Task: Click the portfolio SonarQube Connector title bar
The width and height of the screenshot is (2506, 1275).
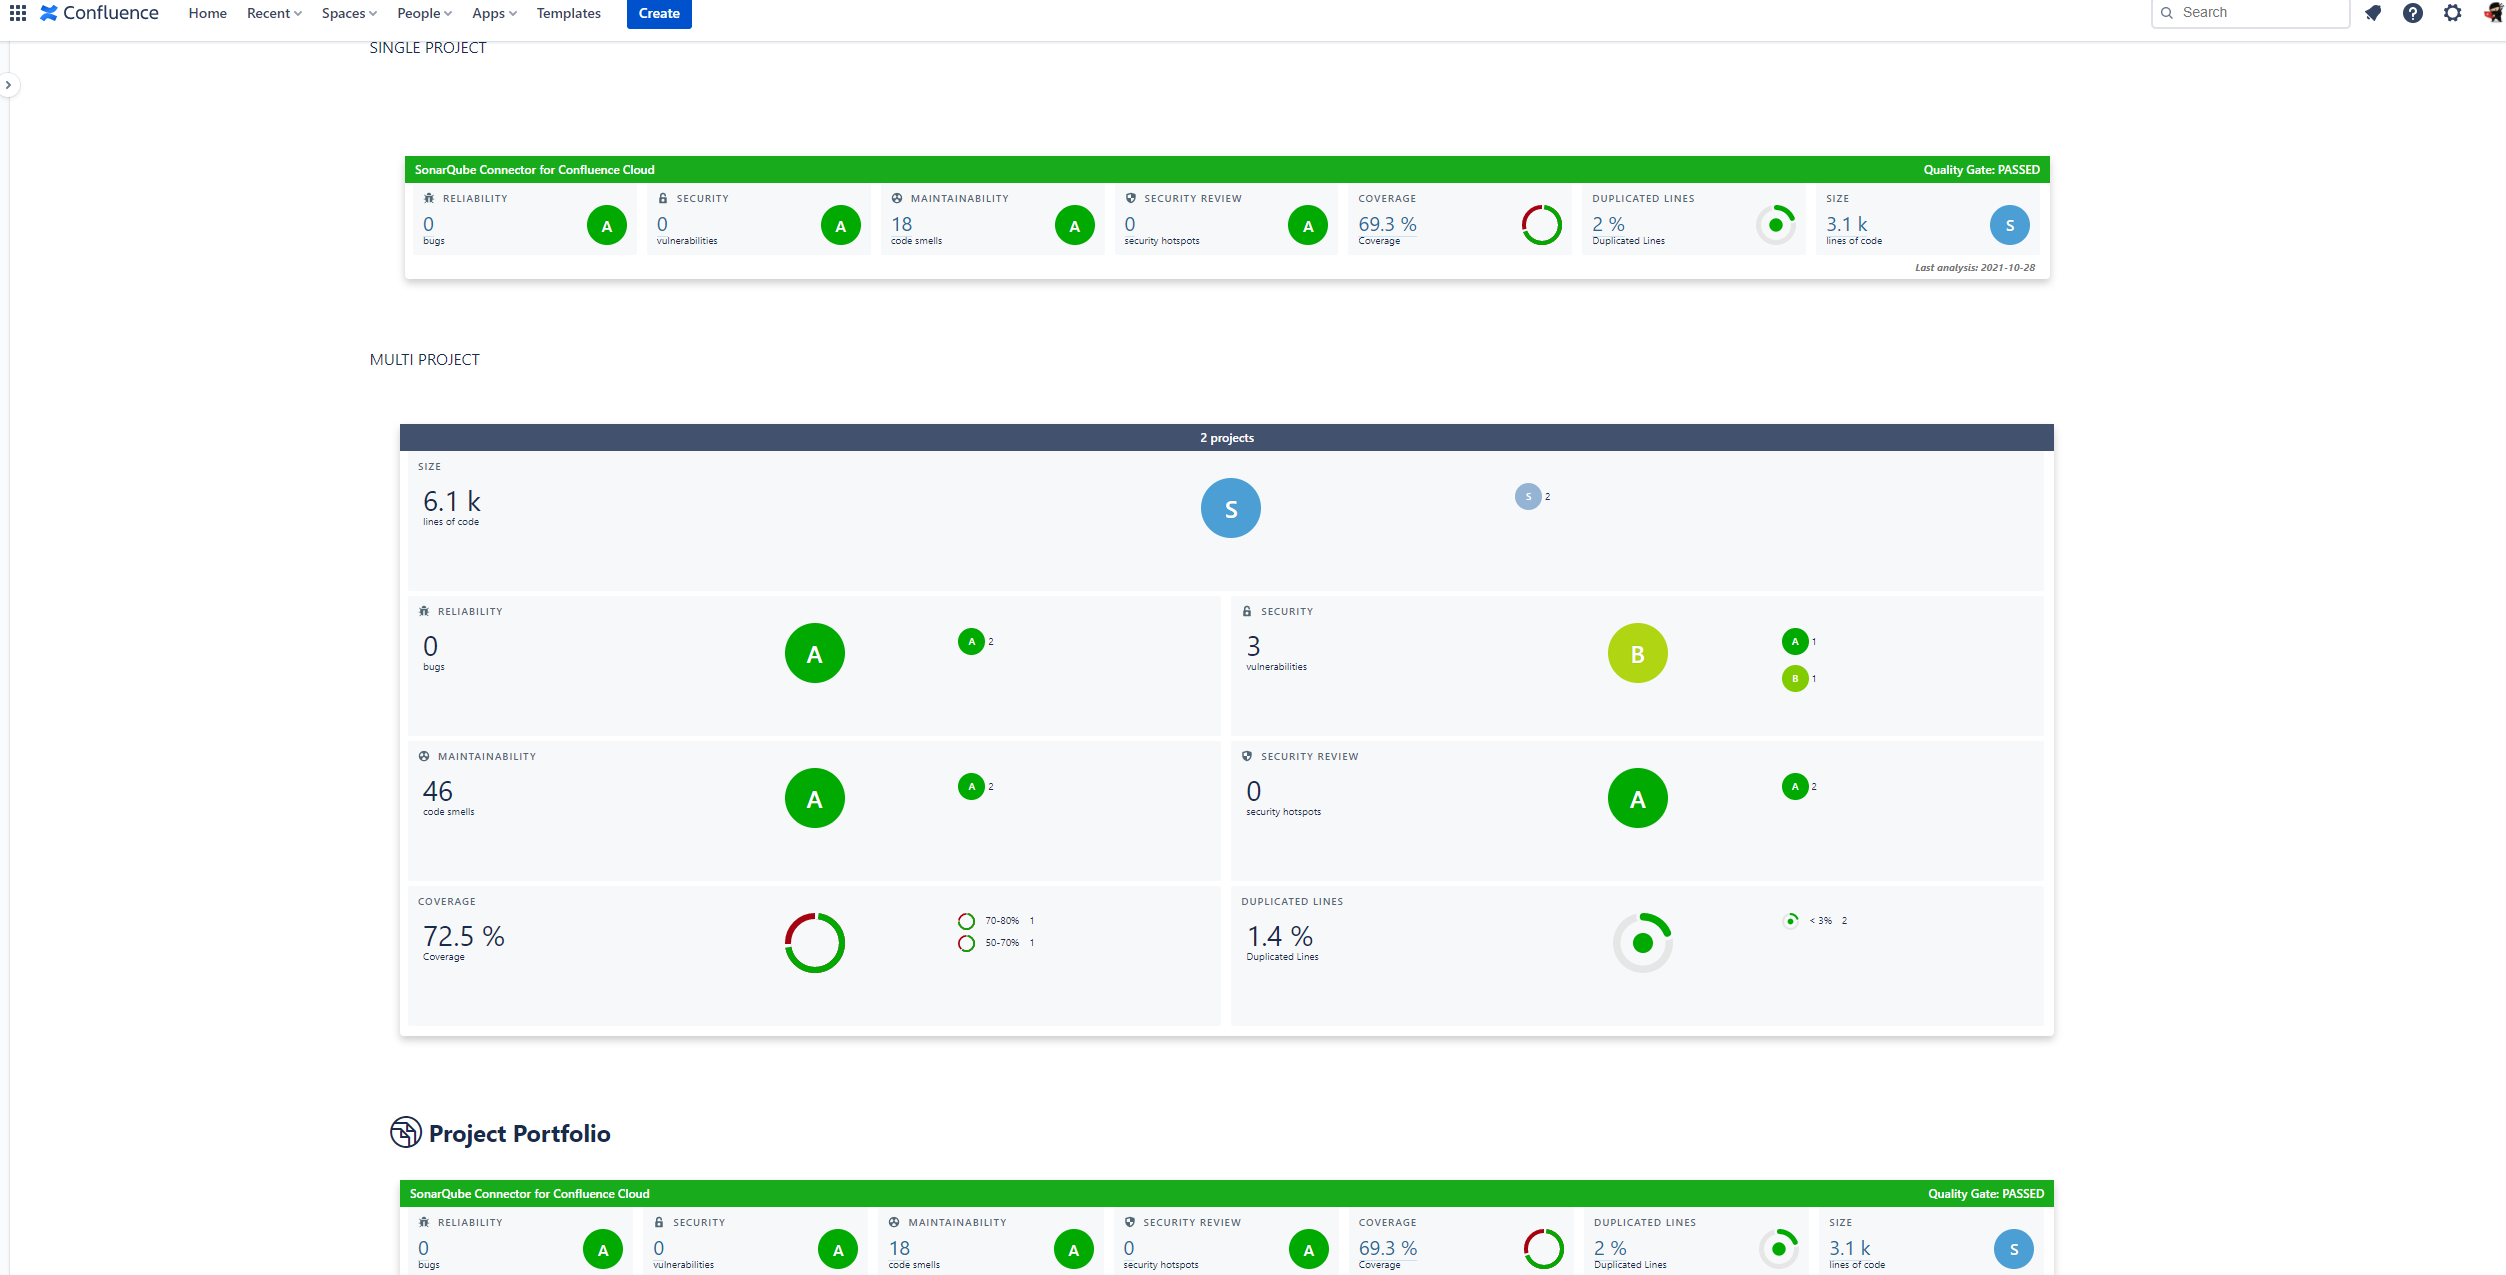Action: click(1227, 1193)
